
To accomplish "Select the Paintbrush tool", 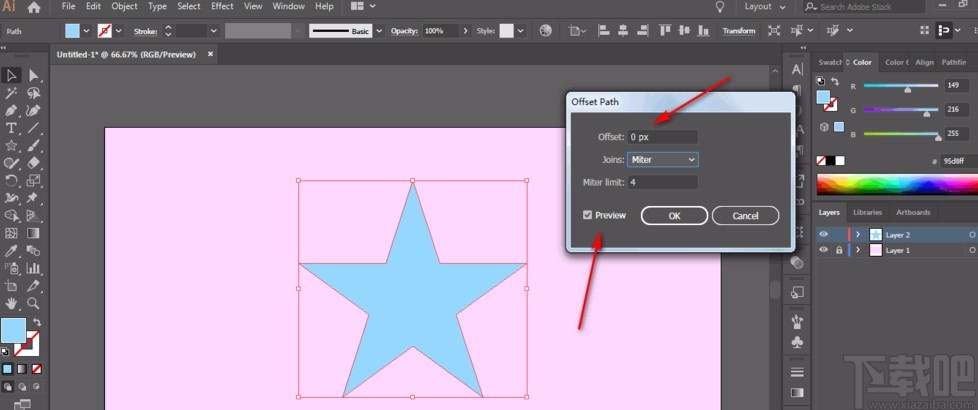I will click(33, 145).
